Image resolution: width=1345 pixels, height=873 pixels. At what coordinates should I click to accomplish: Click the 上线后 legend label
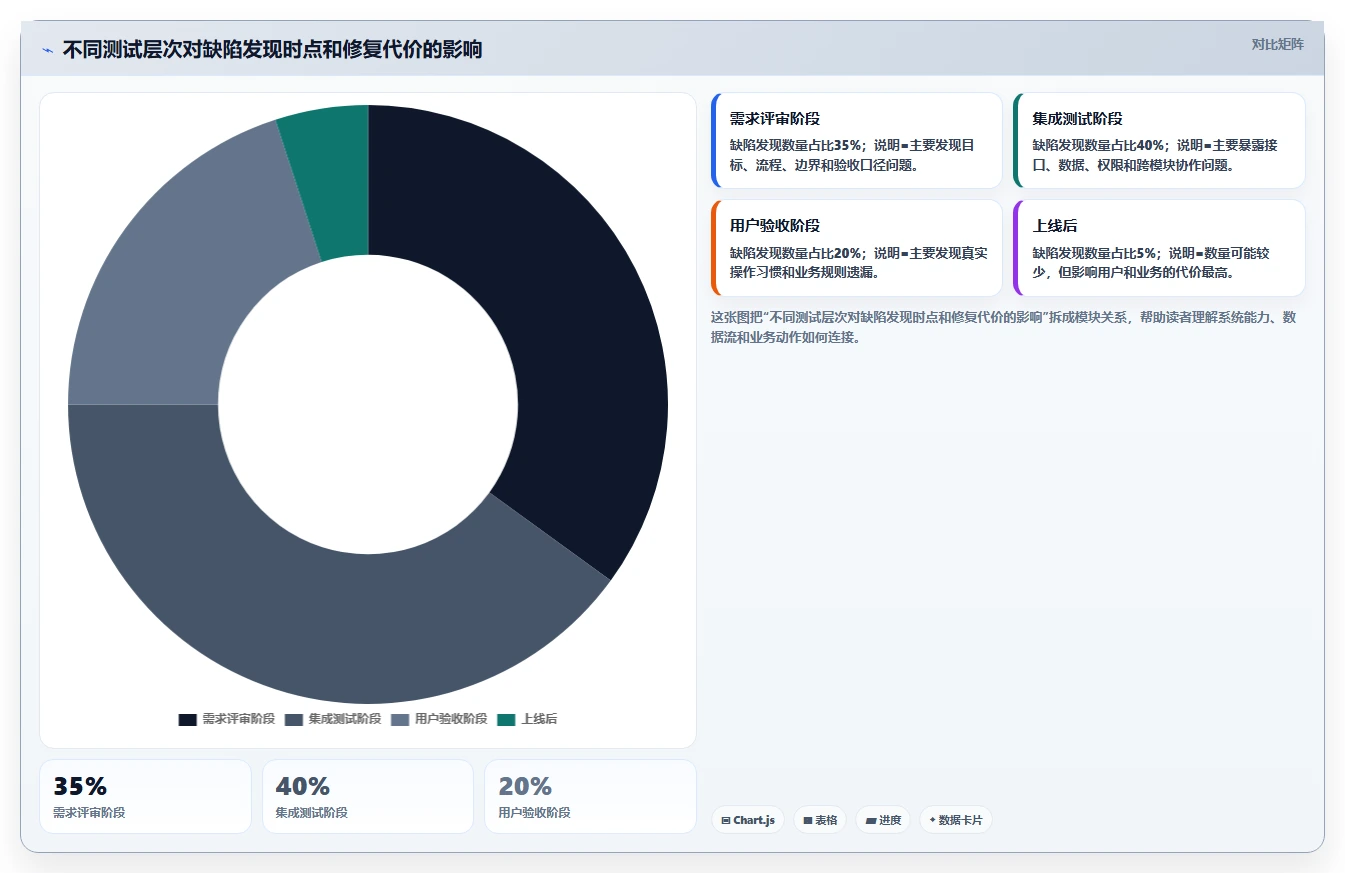click(x=539, y=719)
